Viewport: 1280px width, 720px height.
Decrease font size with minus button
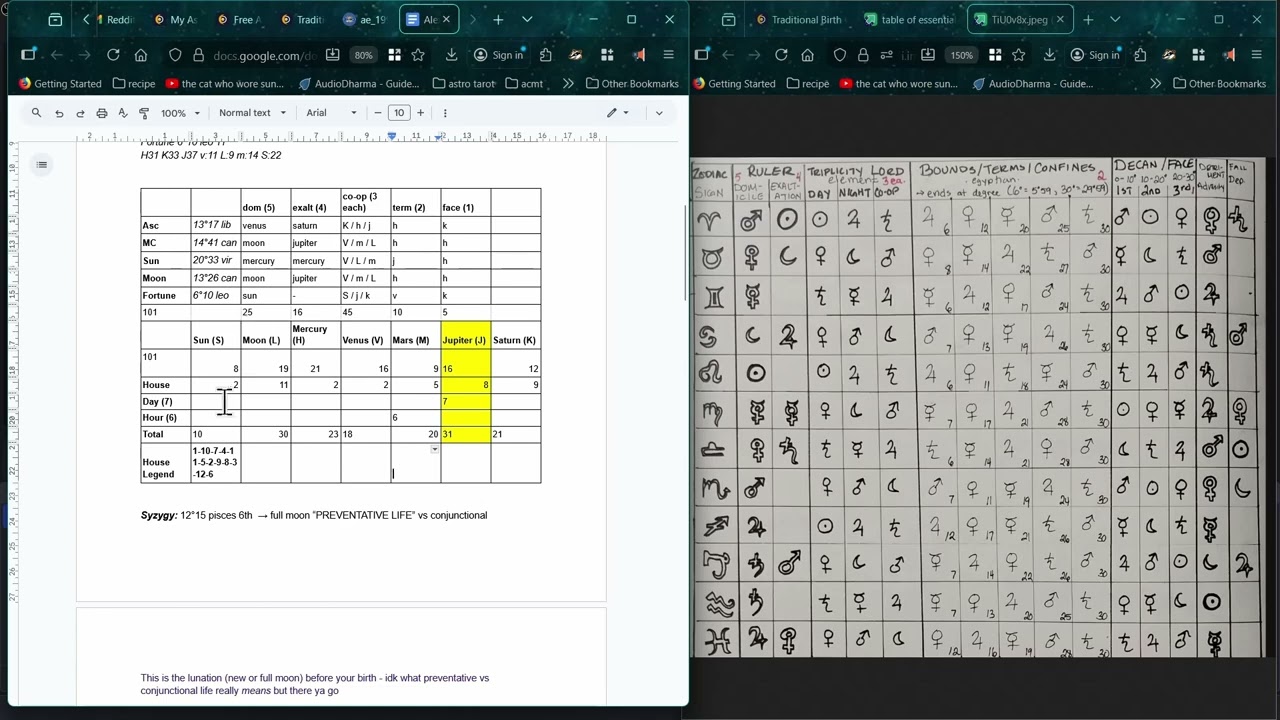coord(377,113)
